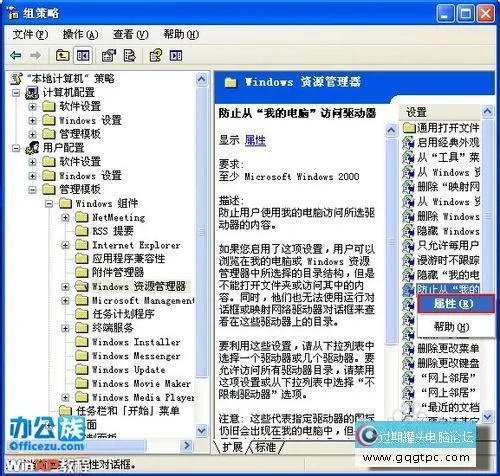This screenshot has height=476, width=500.
Task: Choose 帮助(H) in the context menu
Action: coord(455,327)
